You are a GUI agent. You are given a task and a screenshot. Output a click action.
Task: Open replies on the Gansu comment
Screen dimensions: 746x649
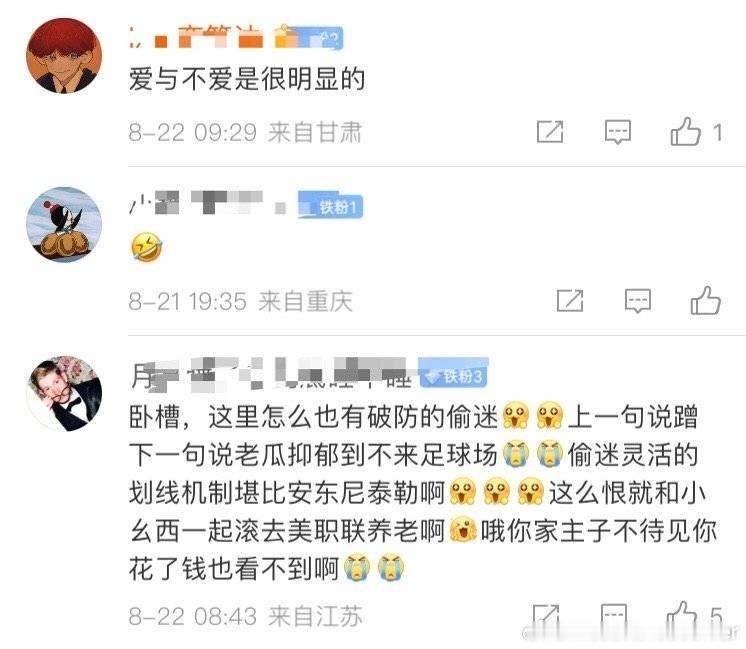618,132
